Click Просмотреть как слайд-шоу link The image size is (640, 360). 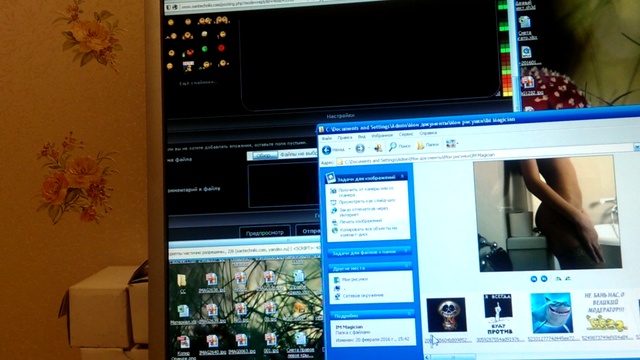[366, 201]
